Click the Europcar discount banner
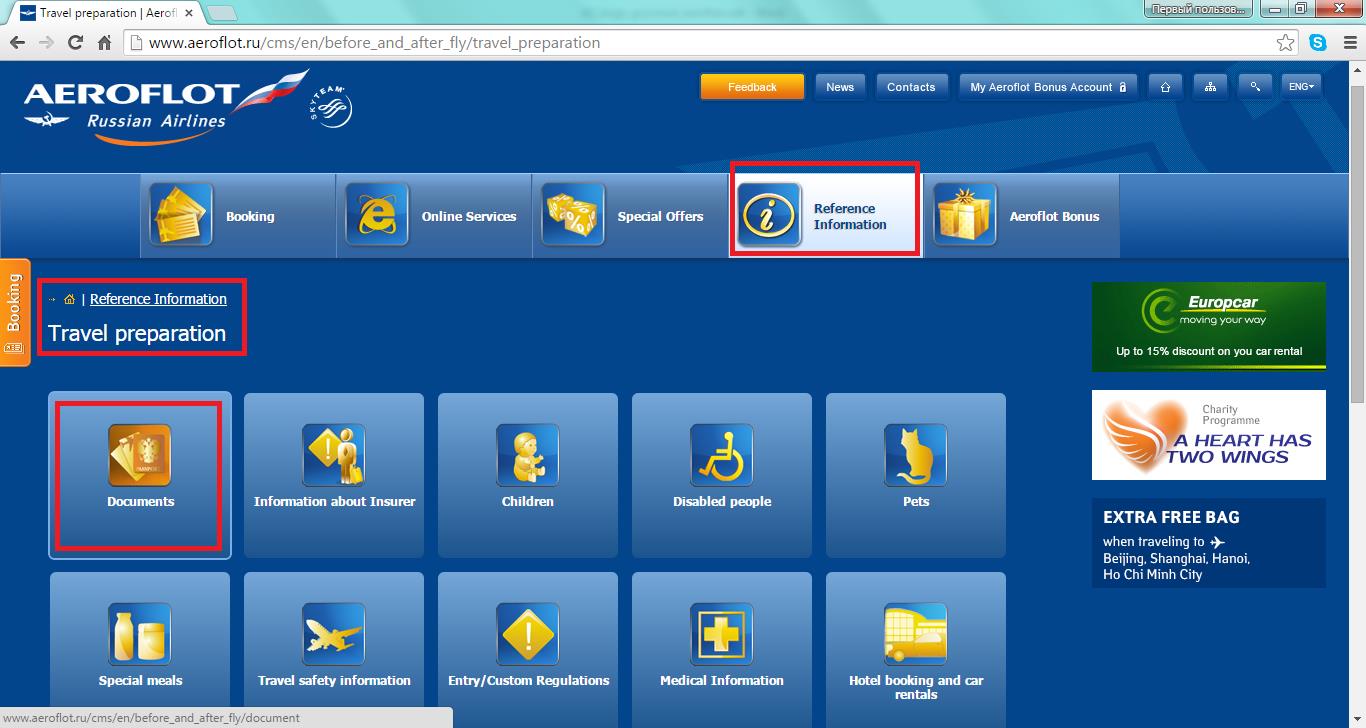 1209,326
